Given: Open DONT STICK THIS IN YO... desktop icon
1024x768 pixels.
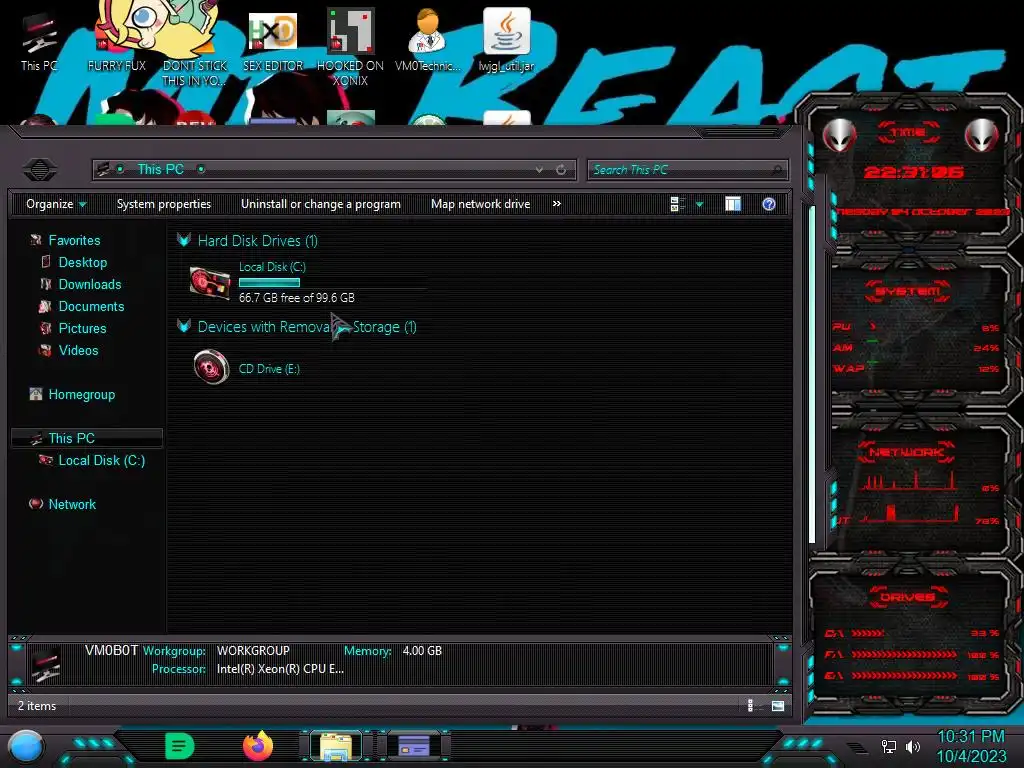Looking at the screenshot, I should click(195, 46).
